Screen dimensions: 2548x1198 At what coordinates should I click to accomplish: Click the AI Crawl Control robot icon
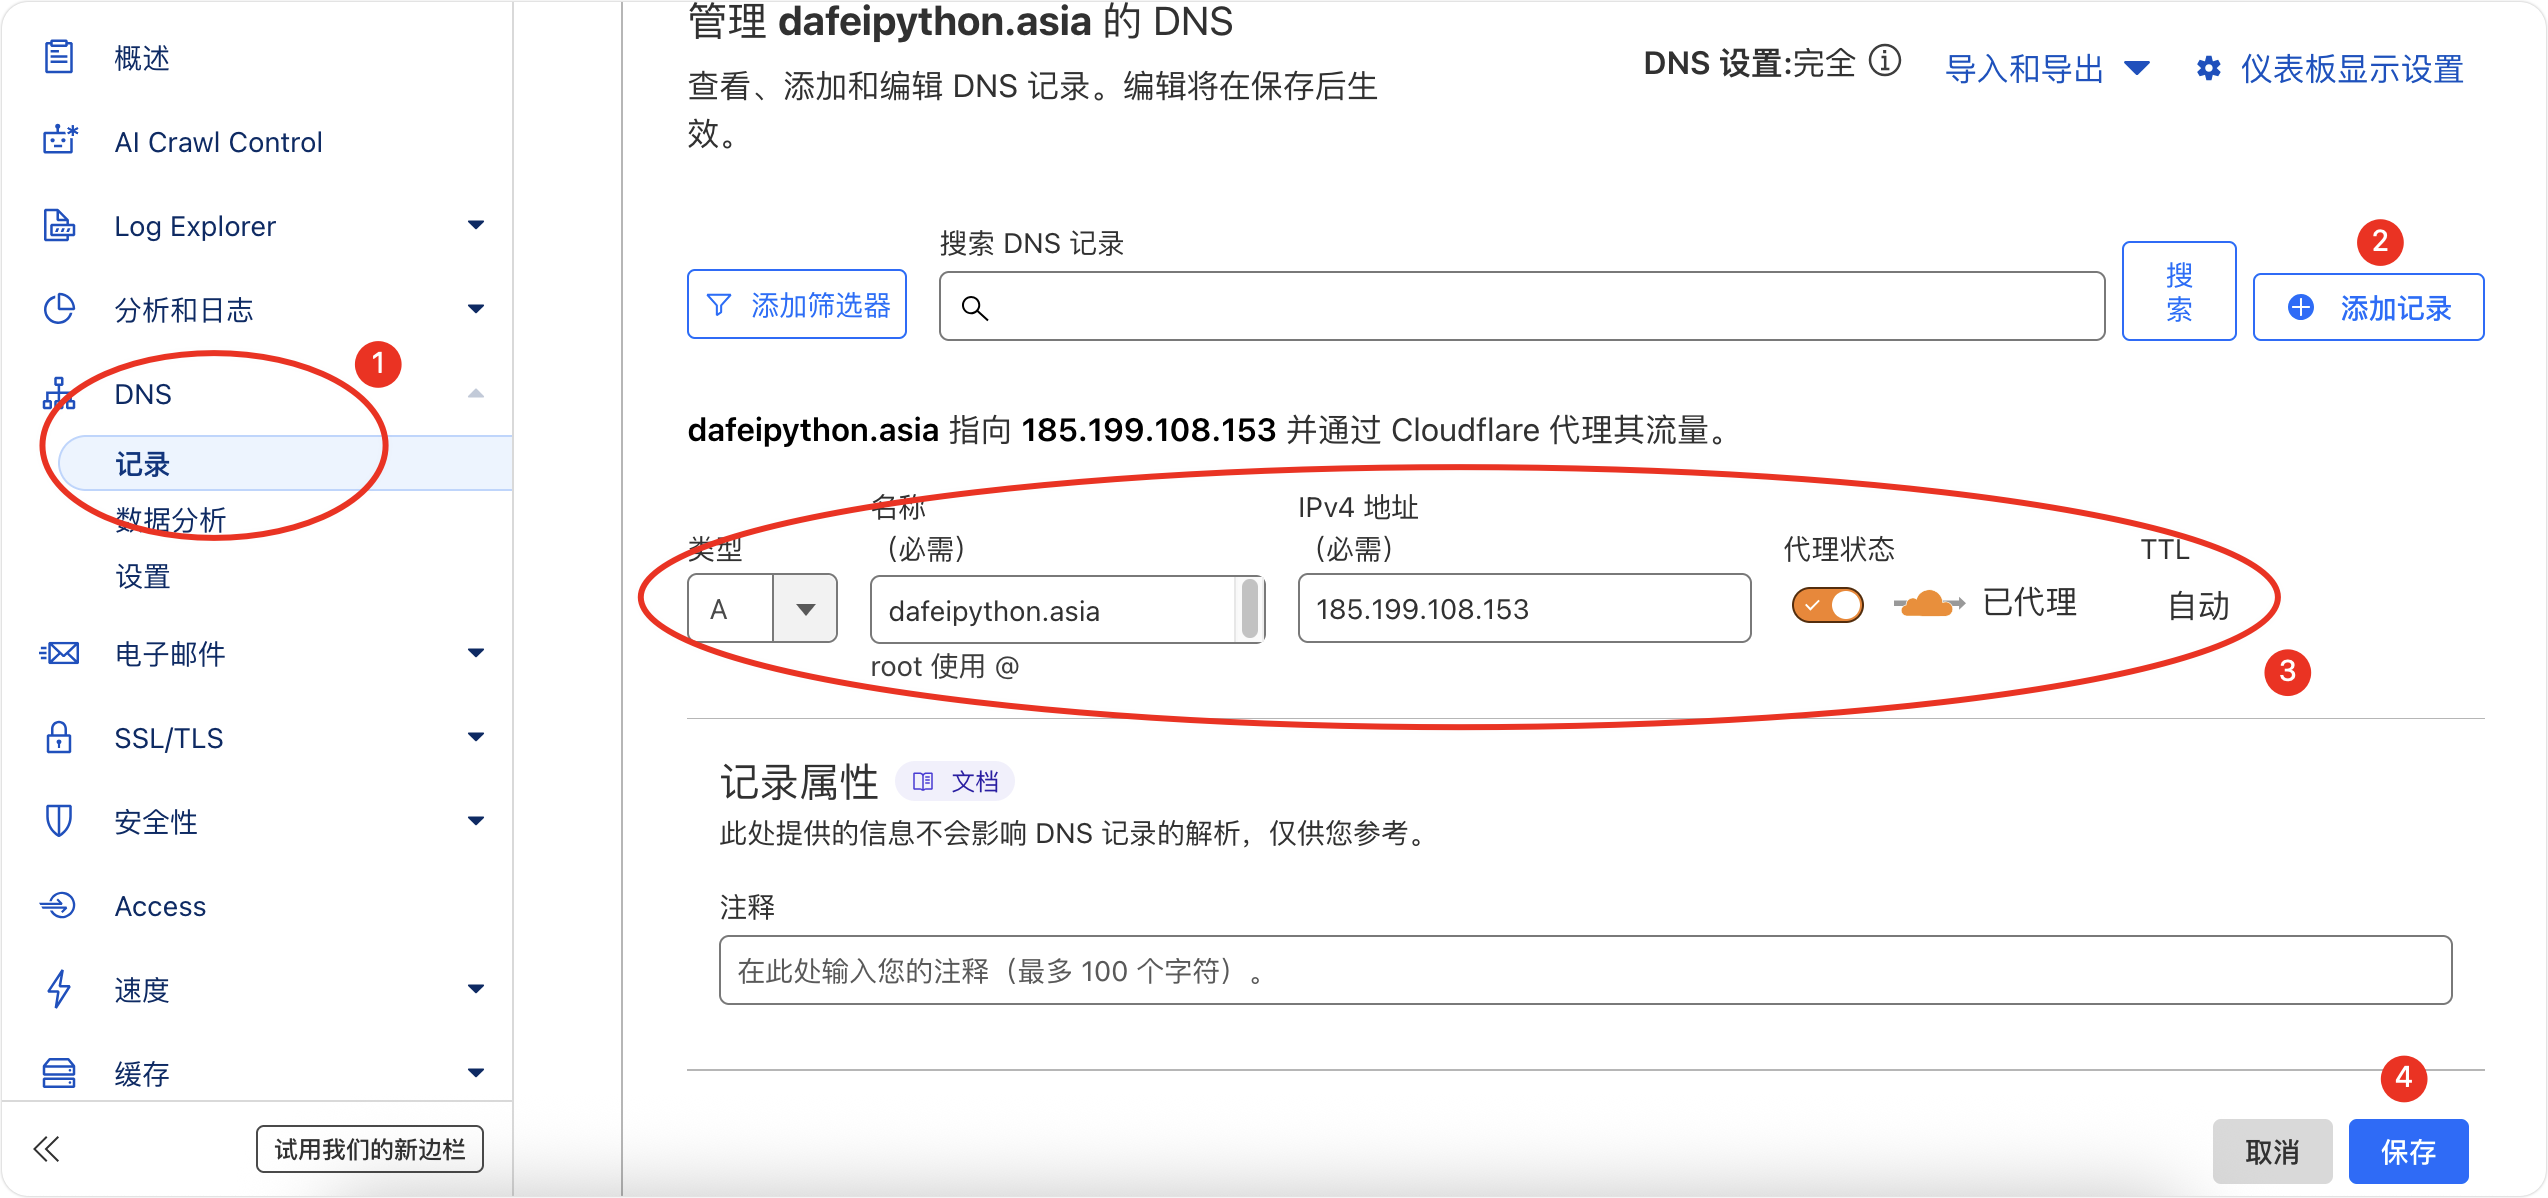59,141
